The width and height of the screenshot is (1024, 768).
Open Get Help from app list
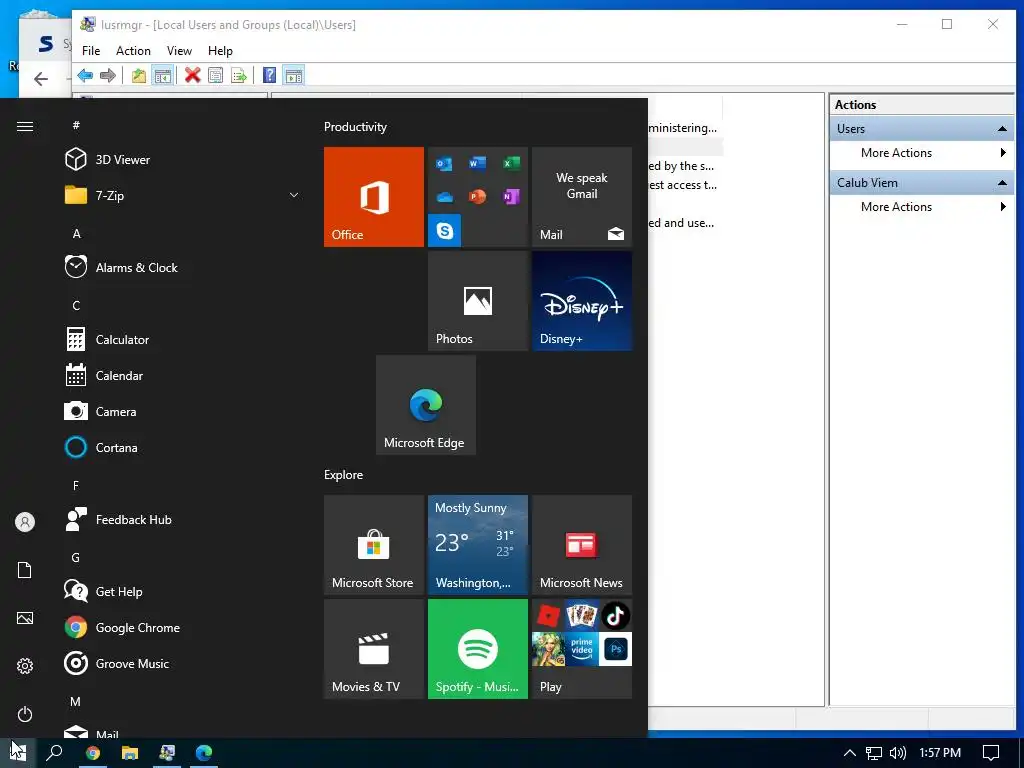[182, 592]
